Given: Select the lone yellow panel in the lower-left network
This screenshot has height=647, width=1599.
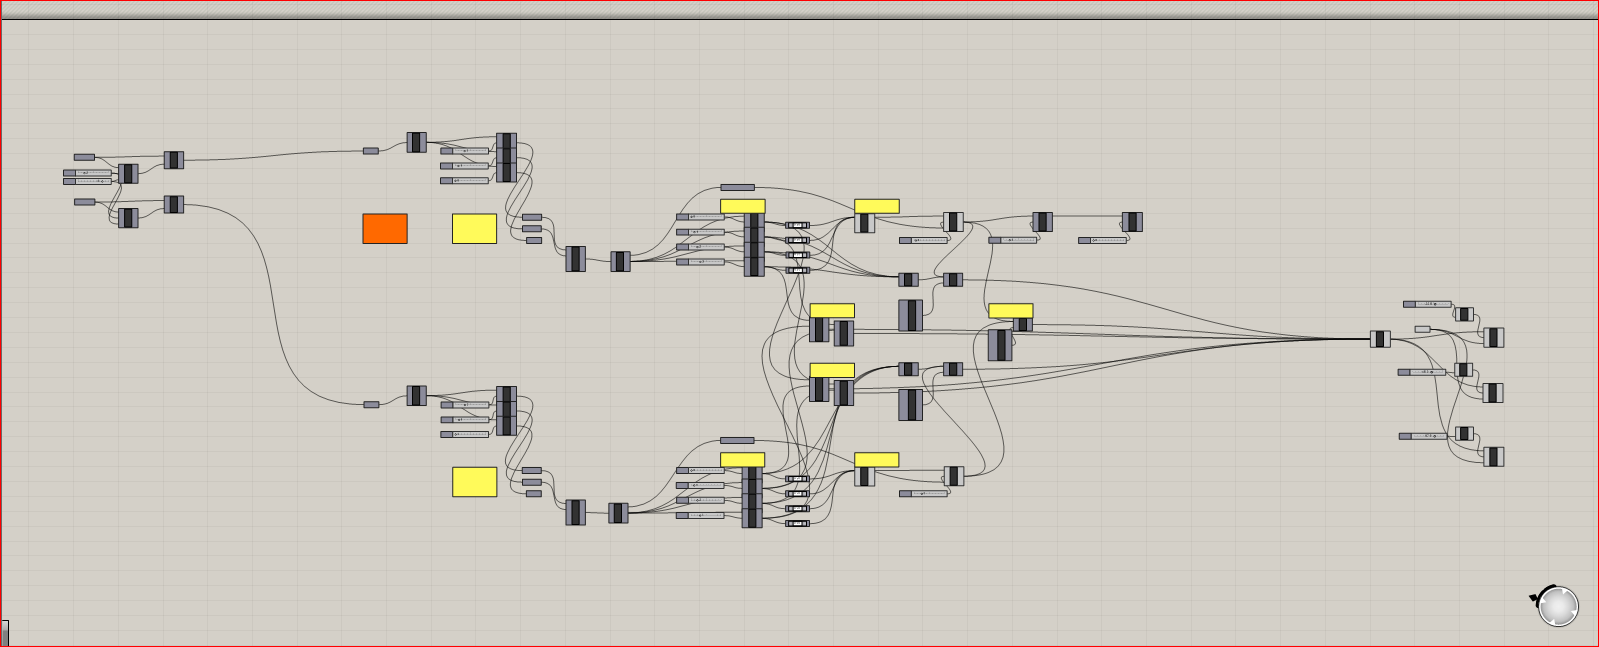Looking at the screenshot, I should point(475,482).
